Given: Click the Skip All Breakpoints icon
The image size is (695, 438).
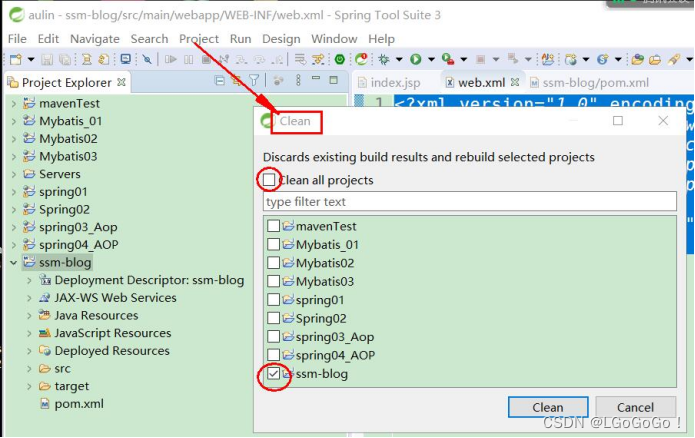Looking at the screenshot, I should tap(147, 59).
